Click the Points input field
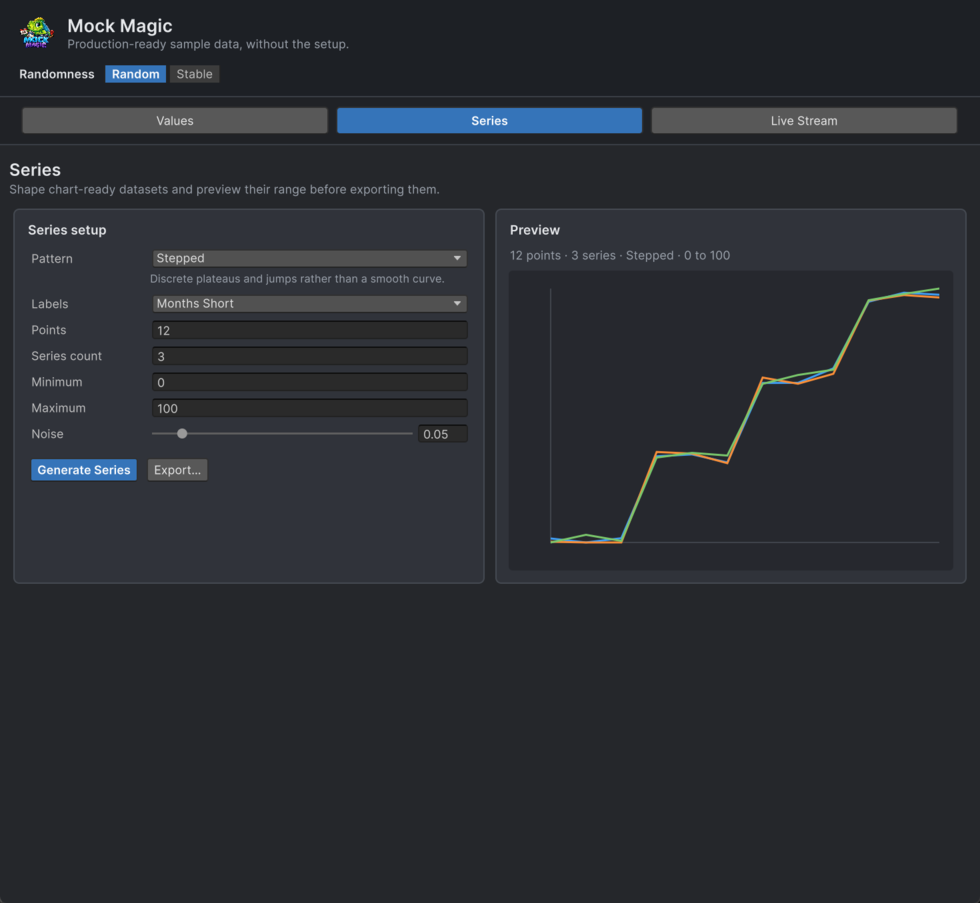 (x=309, y=330)
